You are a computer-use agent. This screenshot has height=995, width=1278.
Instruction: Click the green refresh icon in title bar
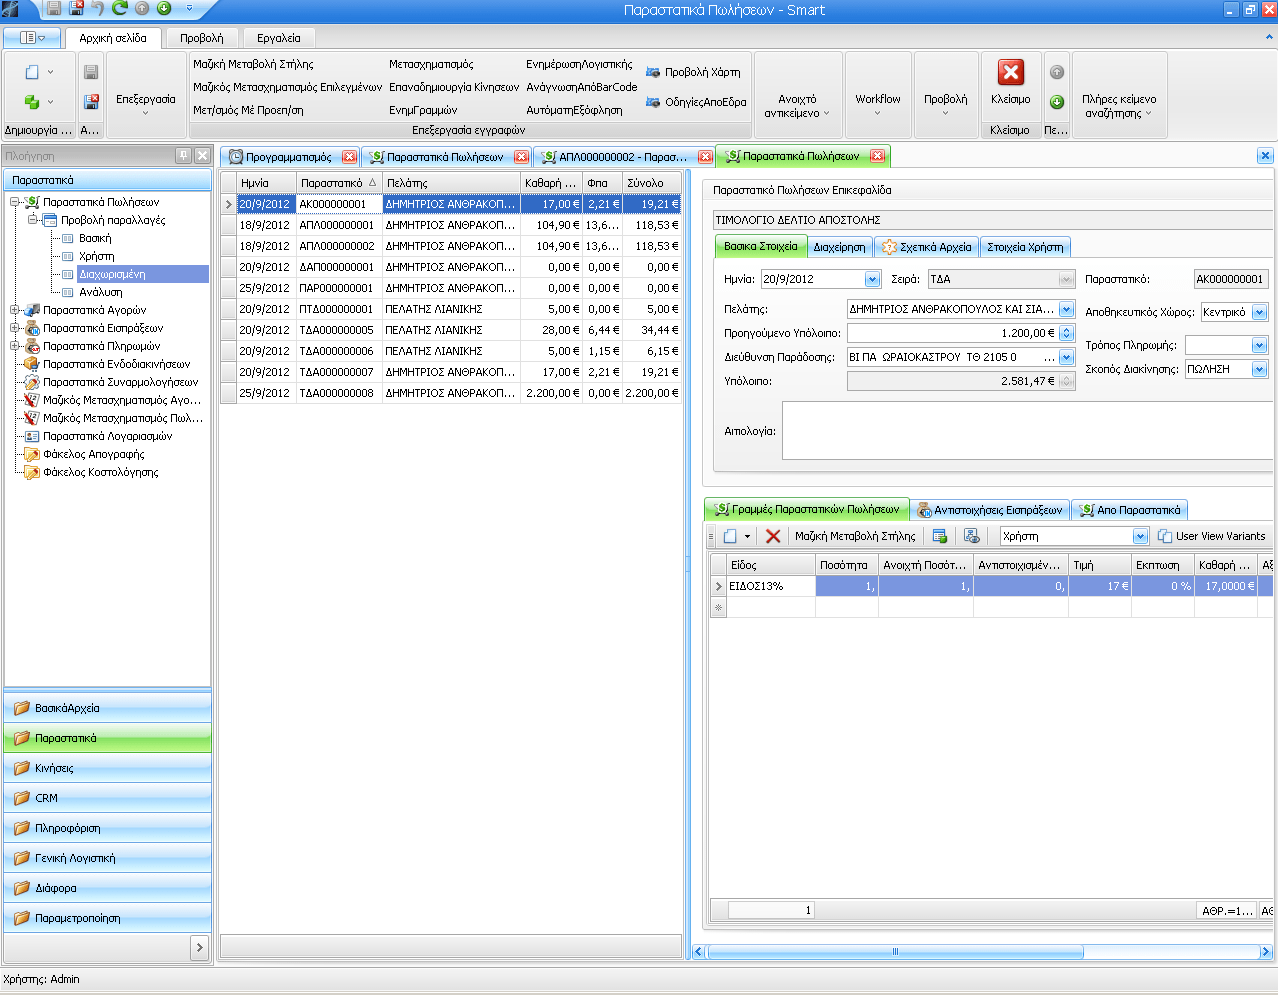pyautogui.click(x=120, y=9)
